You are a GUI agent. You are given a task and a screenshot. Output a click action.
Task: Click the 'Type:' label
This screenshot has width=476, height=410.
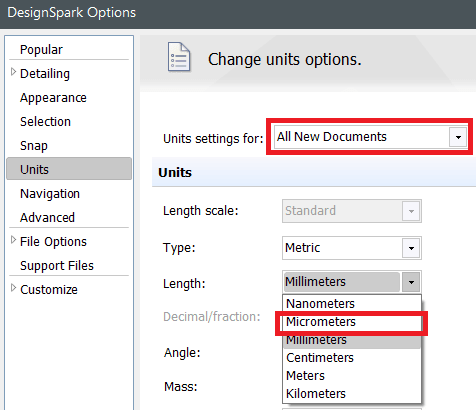[179, 248]
